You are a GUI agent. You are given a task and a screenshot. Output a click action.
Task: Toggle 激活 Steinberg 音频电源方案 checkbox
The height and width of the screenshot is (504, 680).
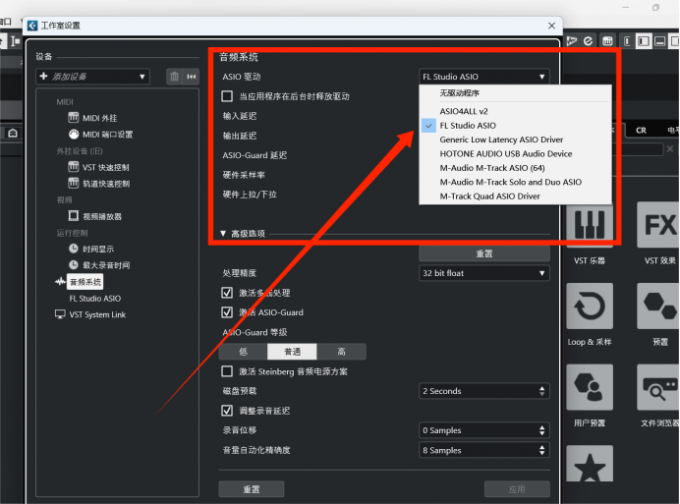[227, 371]
